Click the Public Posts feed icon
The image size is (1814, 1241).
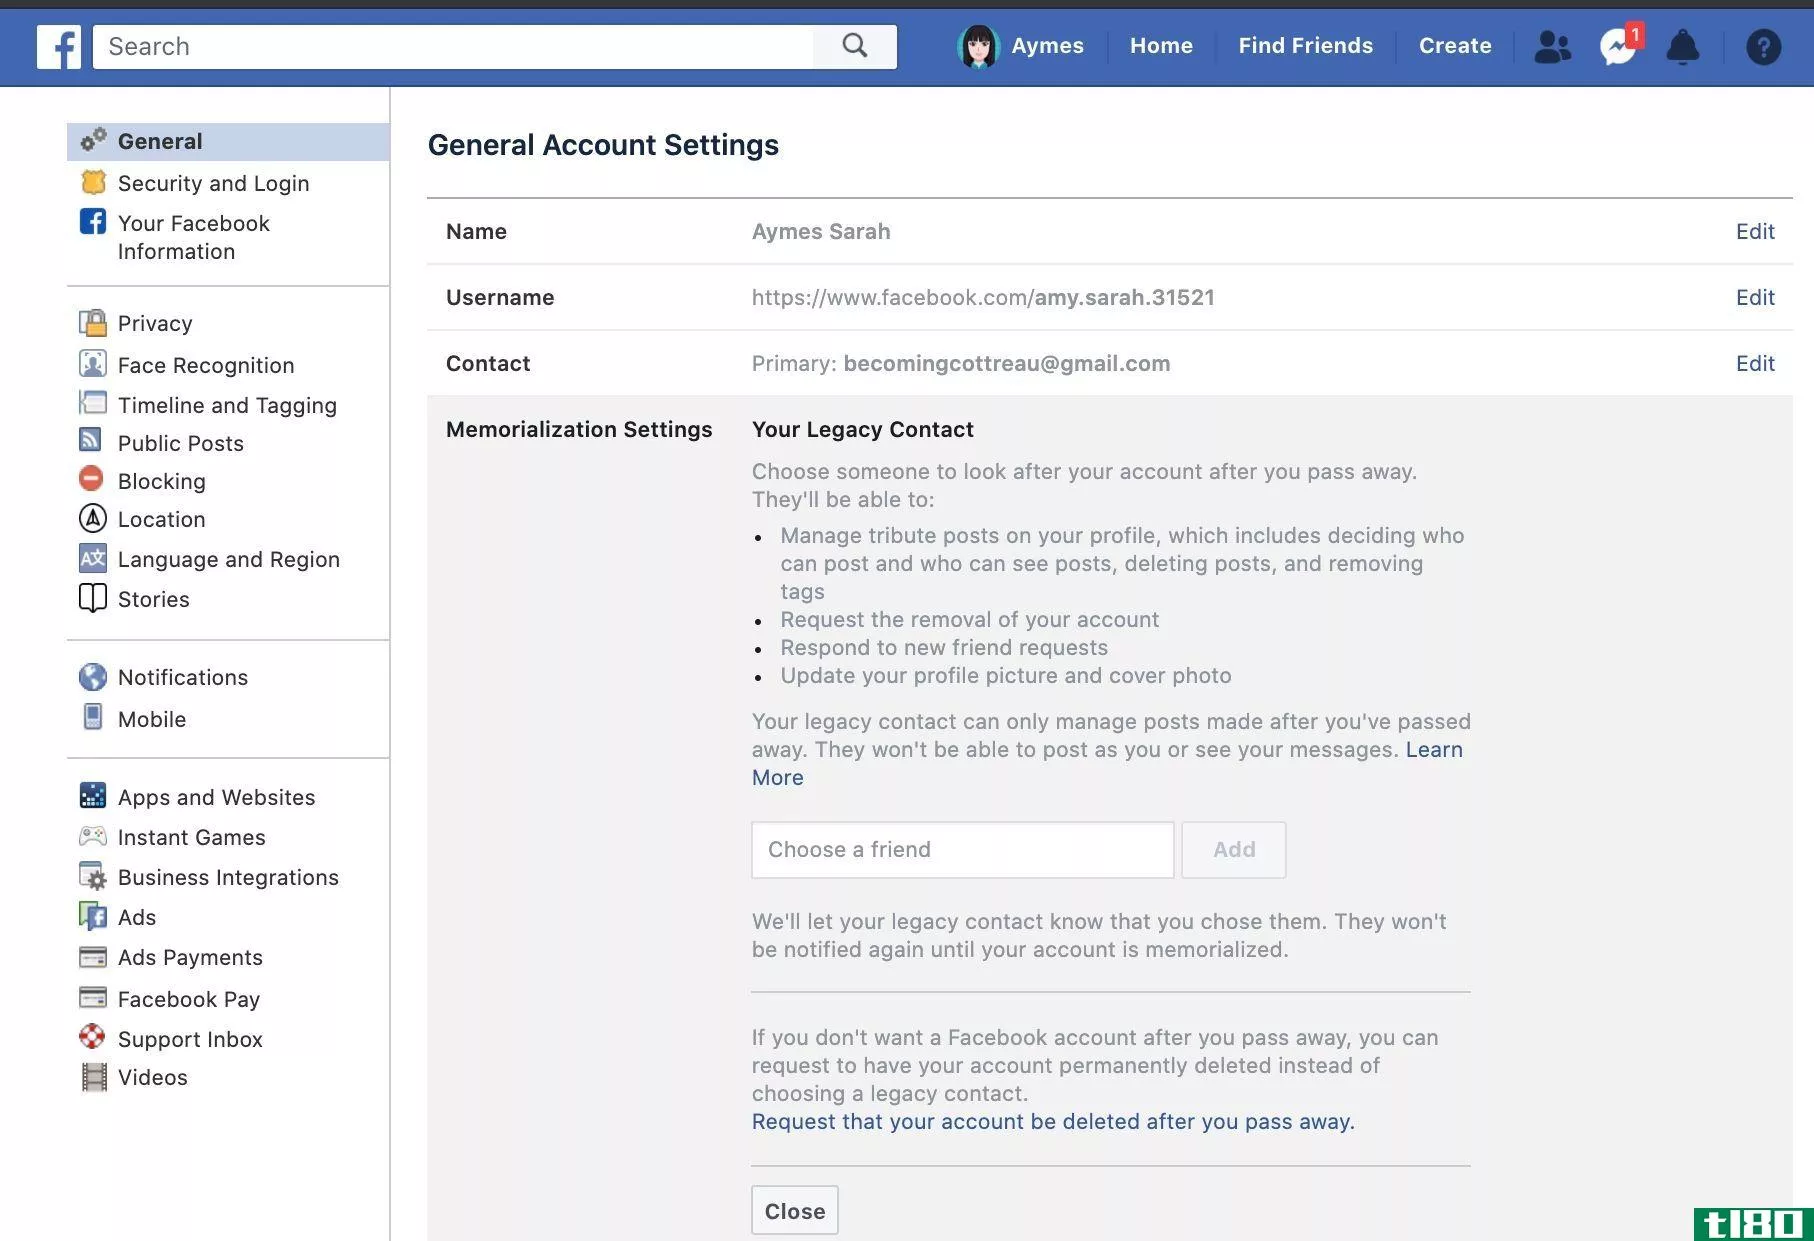[x=91, y=440]
